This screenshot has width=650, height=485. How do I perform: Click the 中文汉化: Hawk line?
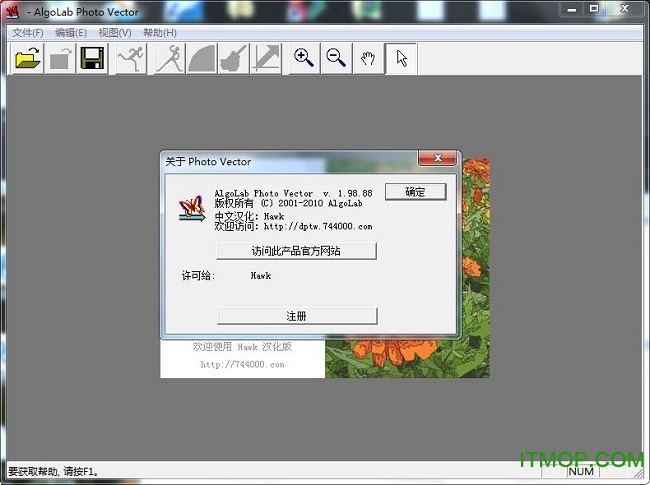pos(249,216)
